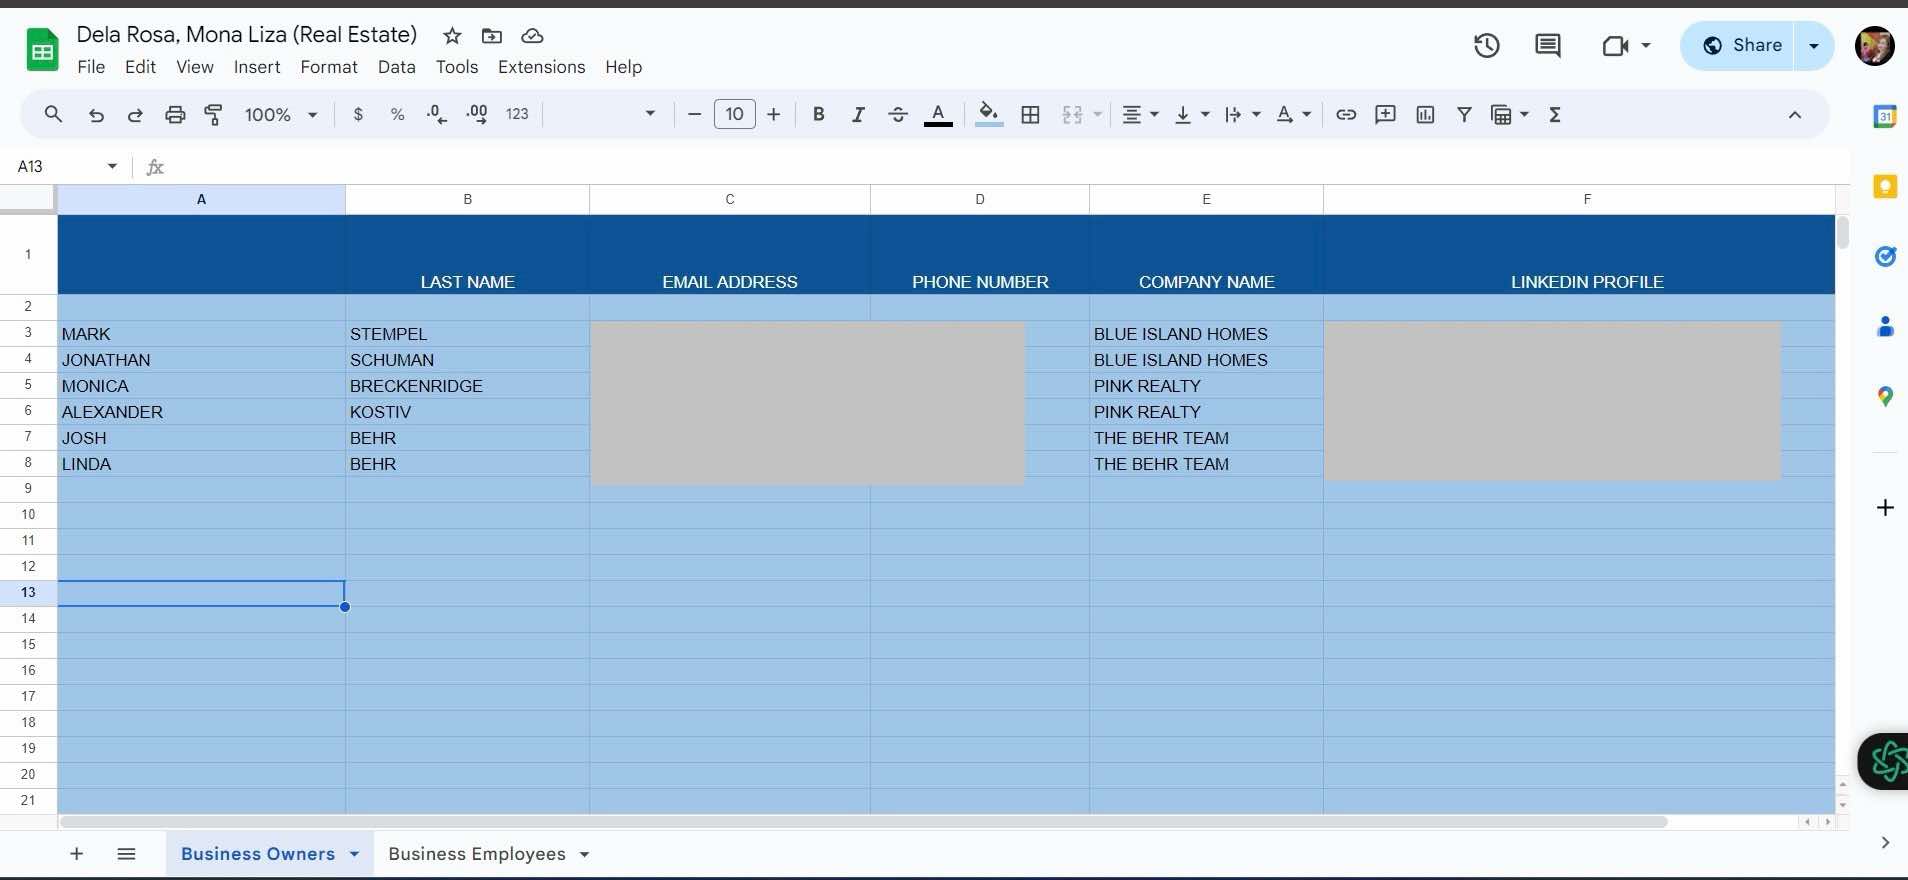Redo the last action
The image size is (1908, 880).
pyautogui.click(x=135, y=115)
